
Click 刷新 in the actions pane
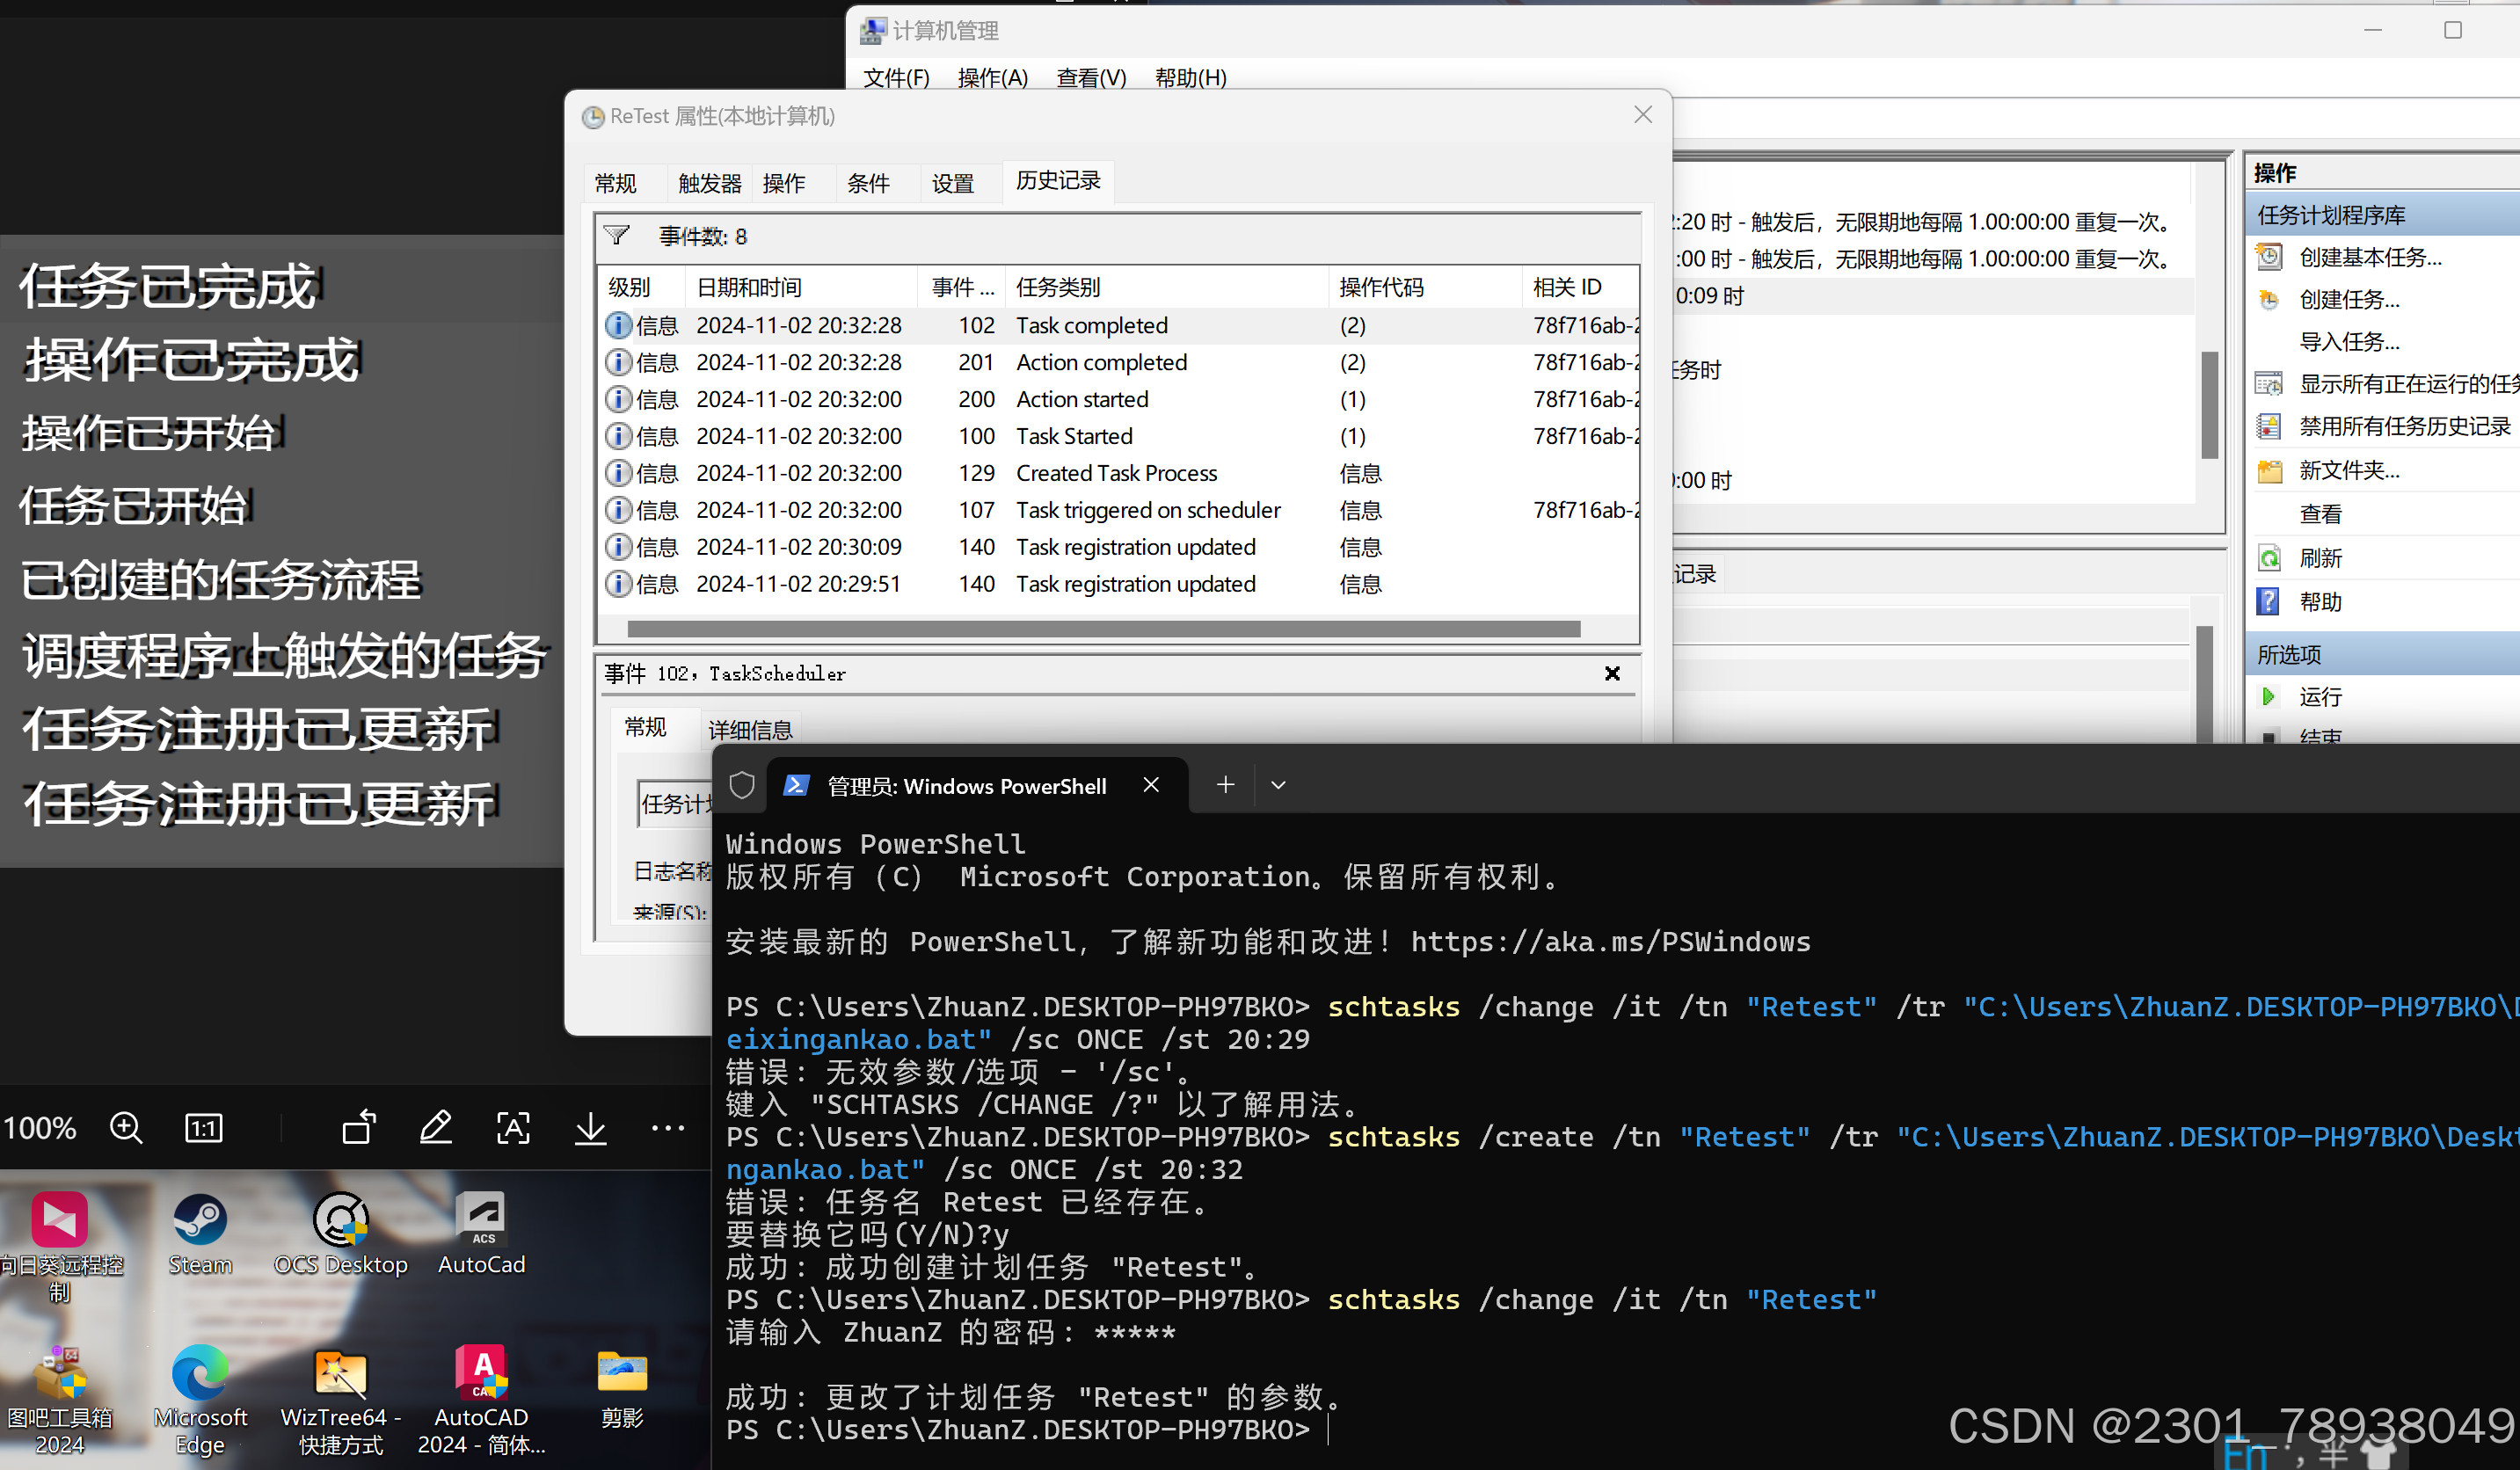(2320, 558)
